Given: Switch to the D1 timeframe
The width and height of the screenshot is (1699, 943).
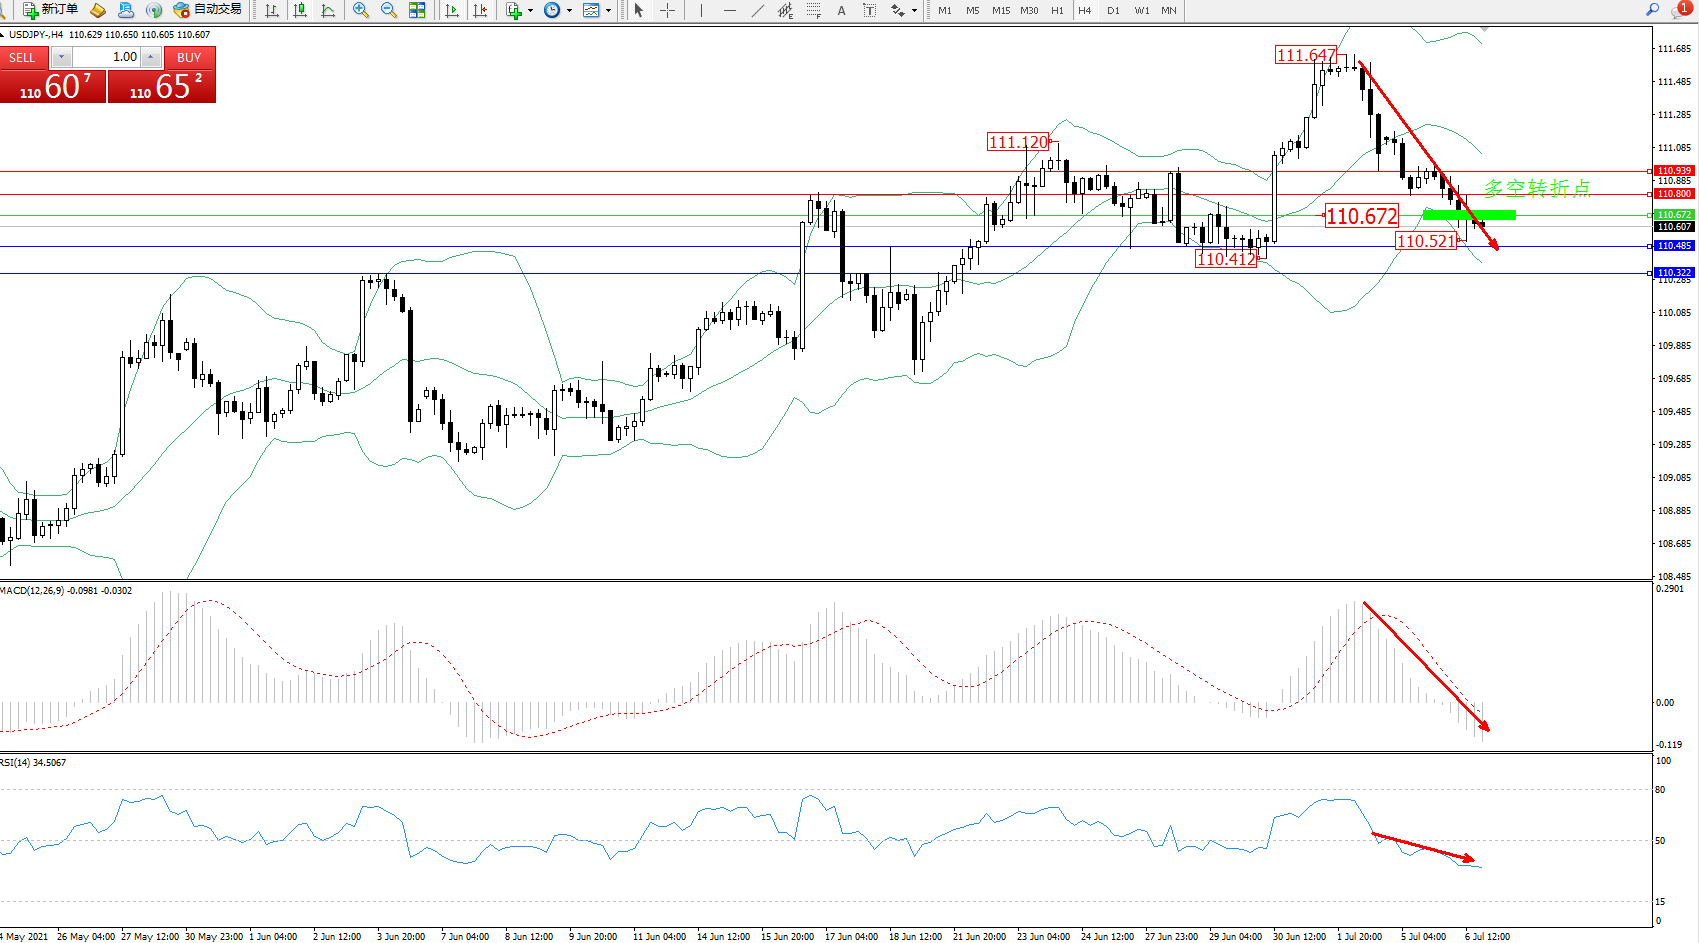Looking at the screenshot, I should (1113, 10).
